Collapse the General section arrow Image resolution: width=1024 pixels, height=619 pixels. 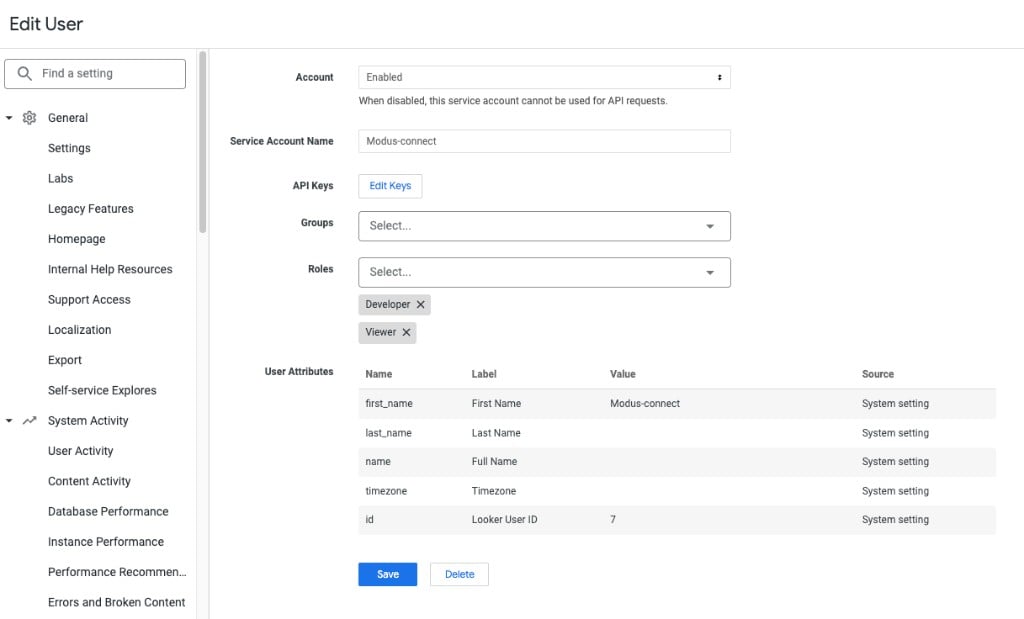tap(9, 118)
